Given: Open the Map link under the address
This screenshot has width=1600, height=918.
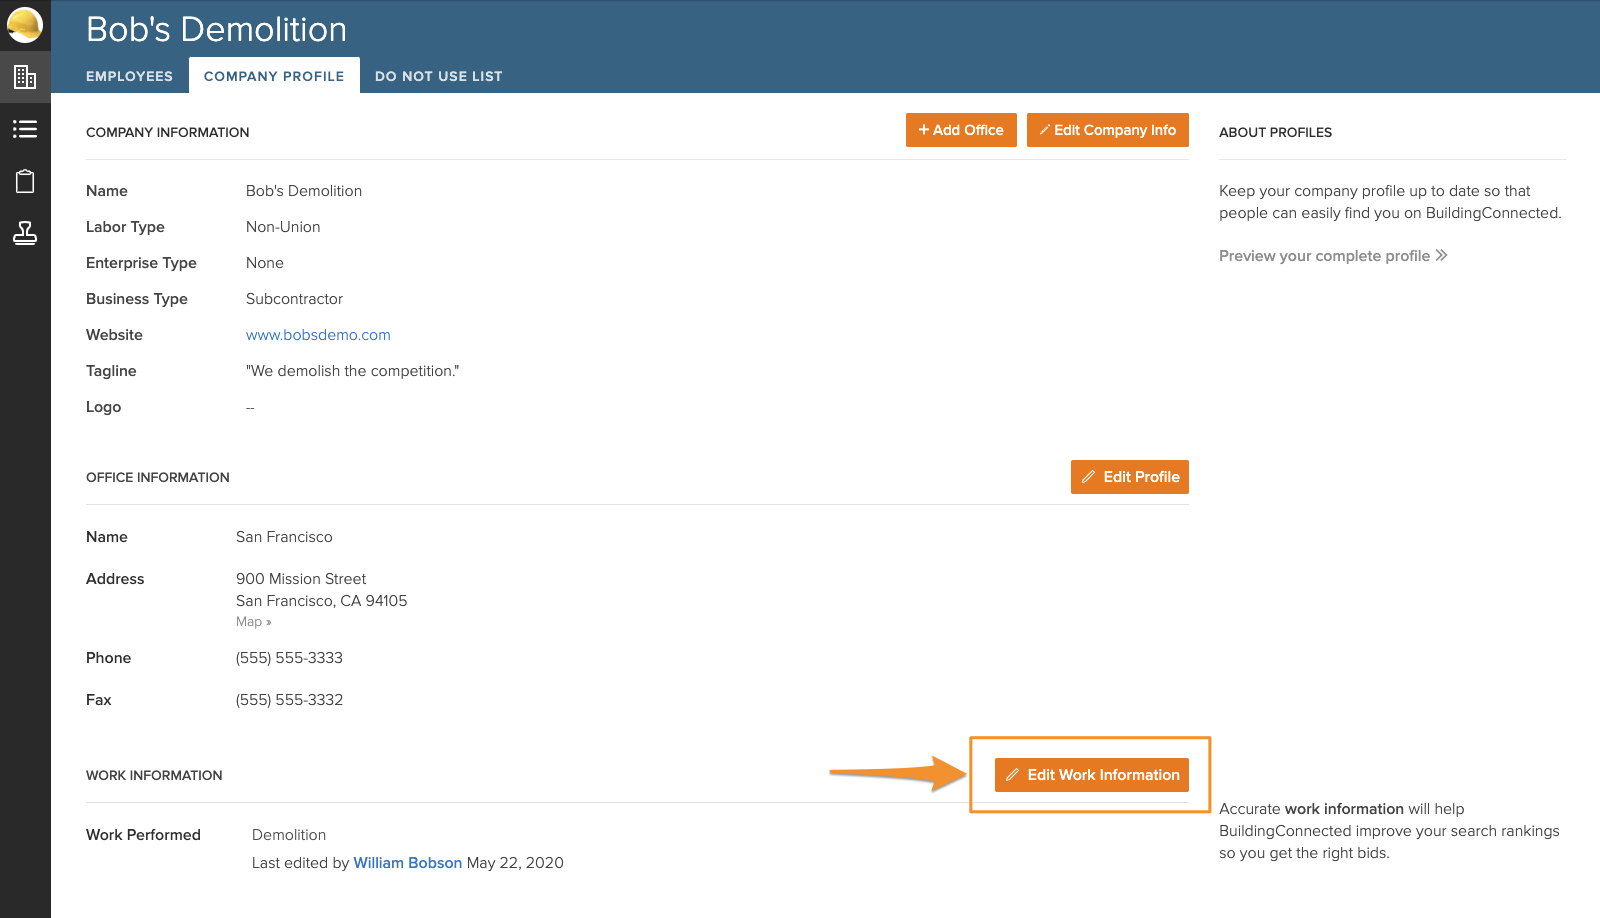Looking at the screenshot, I should (x=253, y=622).
